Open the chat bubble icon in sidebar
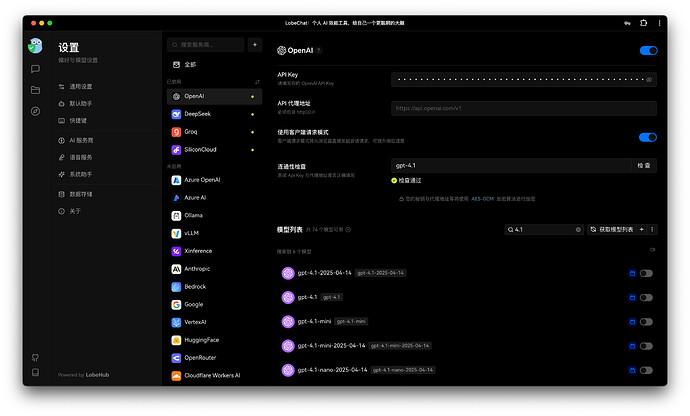 [x=36, y=69]
